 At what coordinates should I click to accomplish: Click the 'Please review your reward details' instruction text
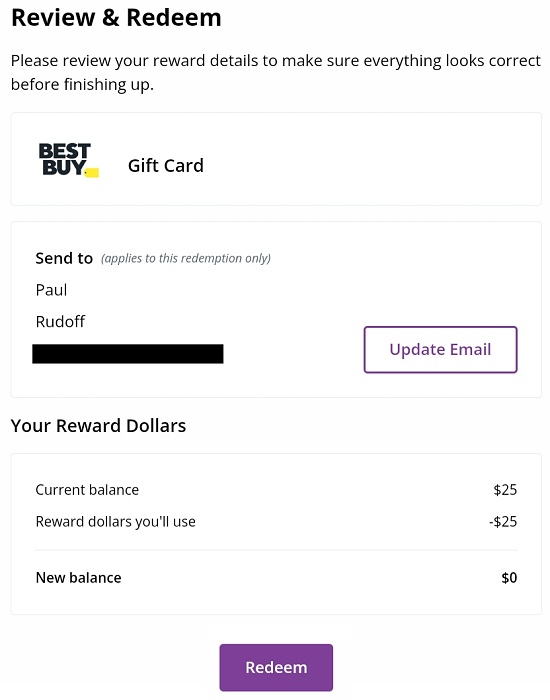pos(275,60)
